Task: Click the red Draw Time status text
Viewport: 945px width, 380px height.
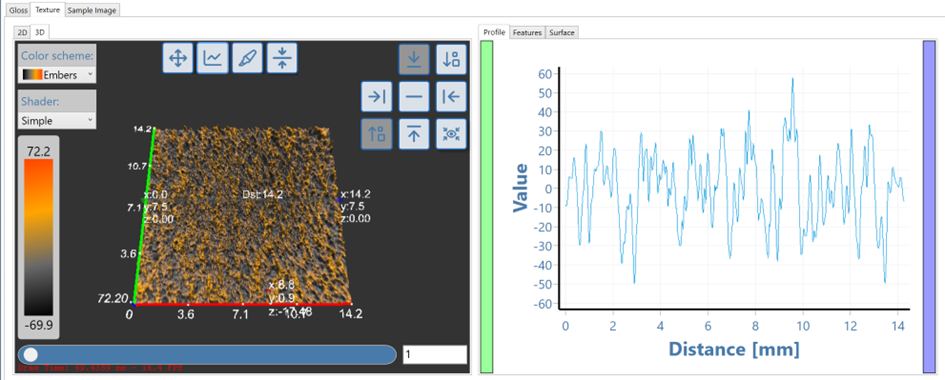Action: (x=101, y=367)
